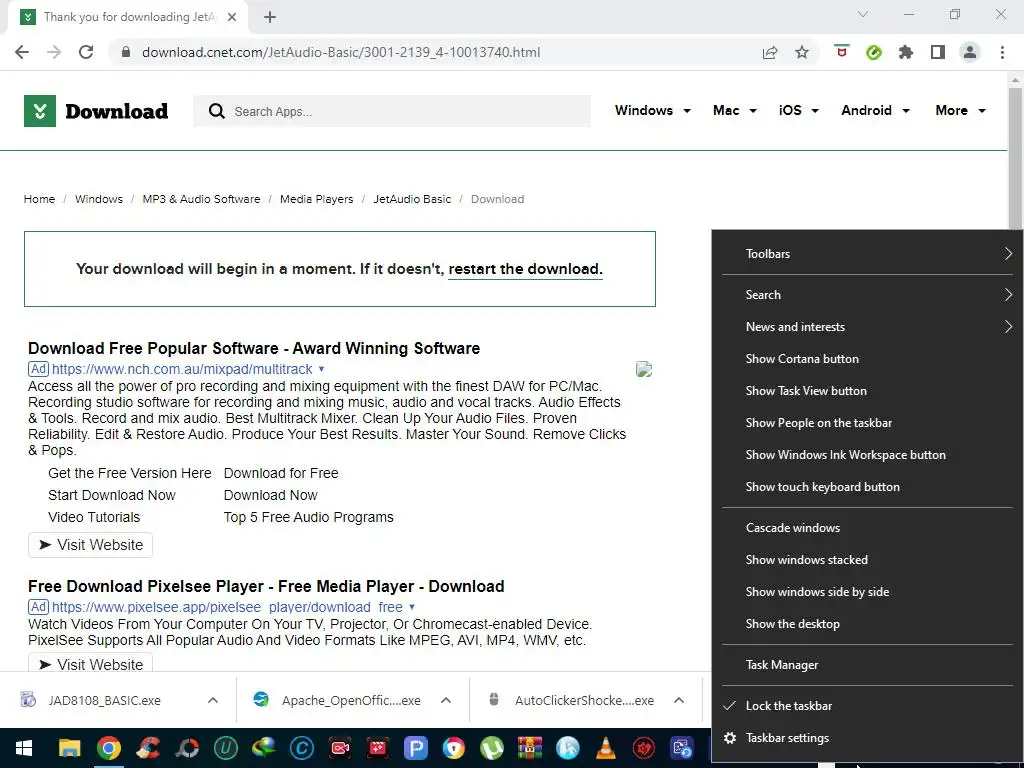Click the Chrome taskbar icon
Viewport: 1024px width, 768px height.
pyautogui.click(x=109, y=748)
